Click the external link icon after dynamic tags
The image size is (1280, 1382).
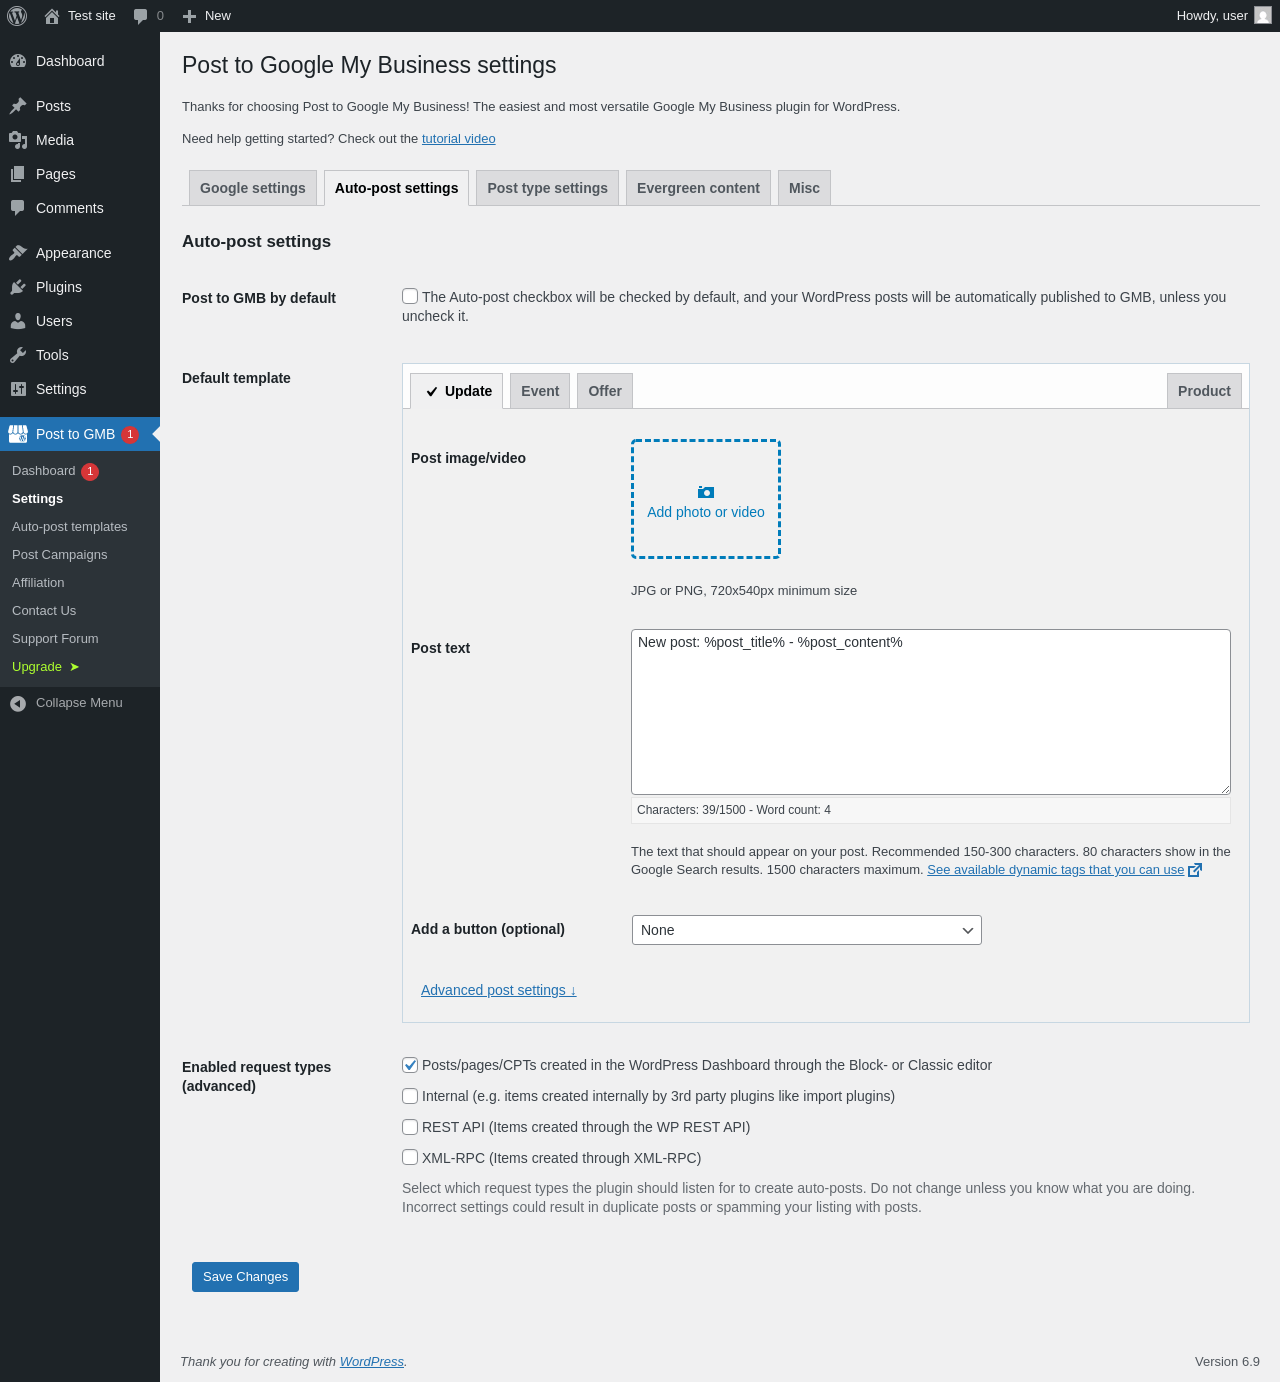tap(1195, 870)
